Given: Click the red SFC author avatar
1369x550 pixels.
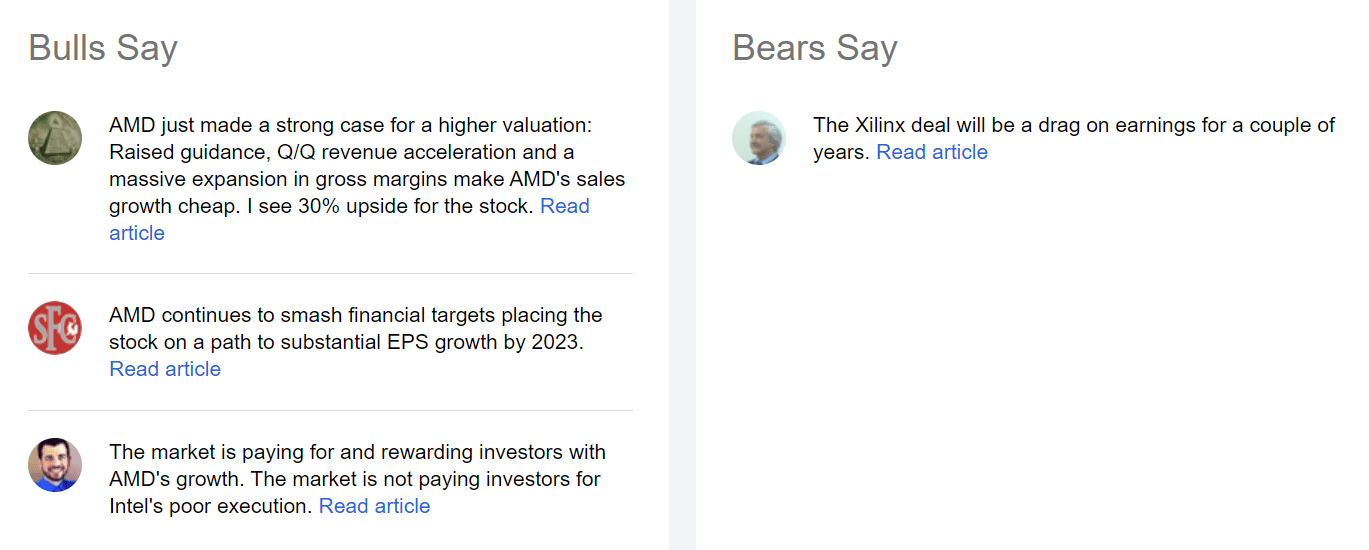Looking at the screenshot, I should 55,327.
